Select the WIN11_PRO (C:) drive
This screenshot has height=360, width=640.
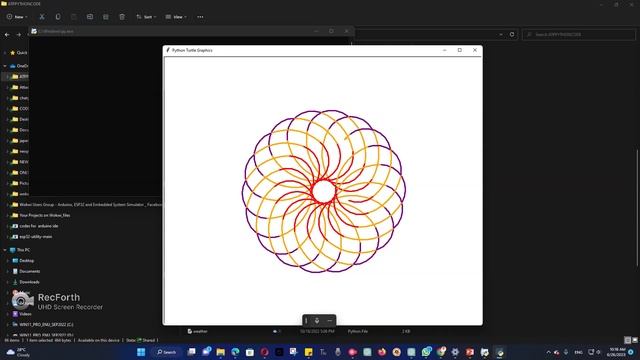click(43, 324)
